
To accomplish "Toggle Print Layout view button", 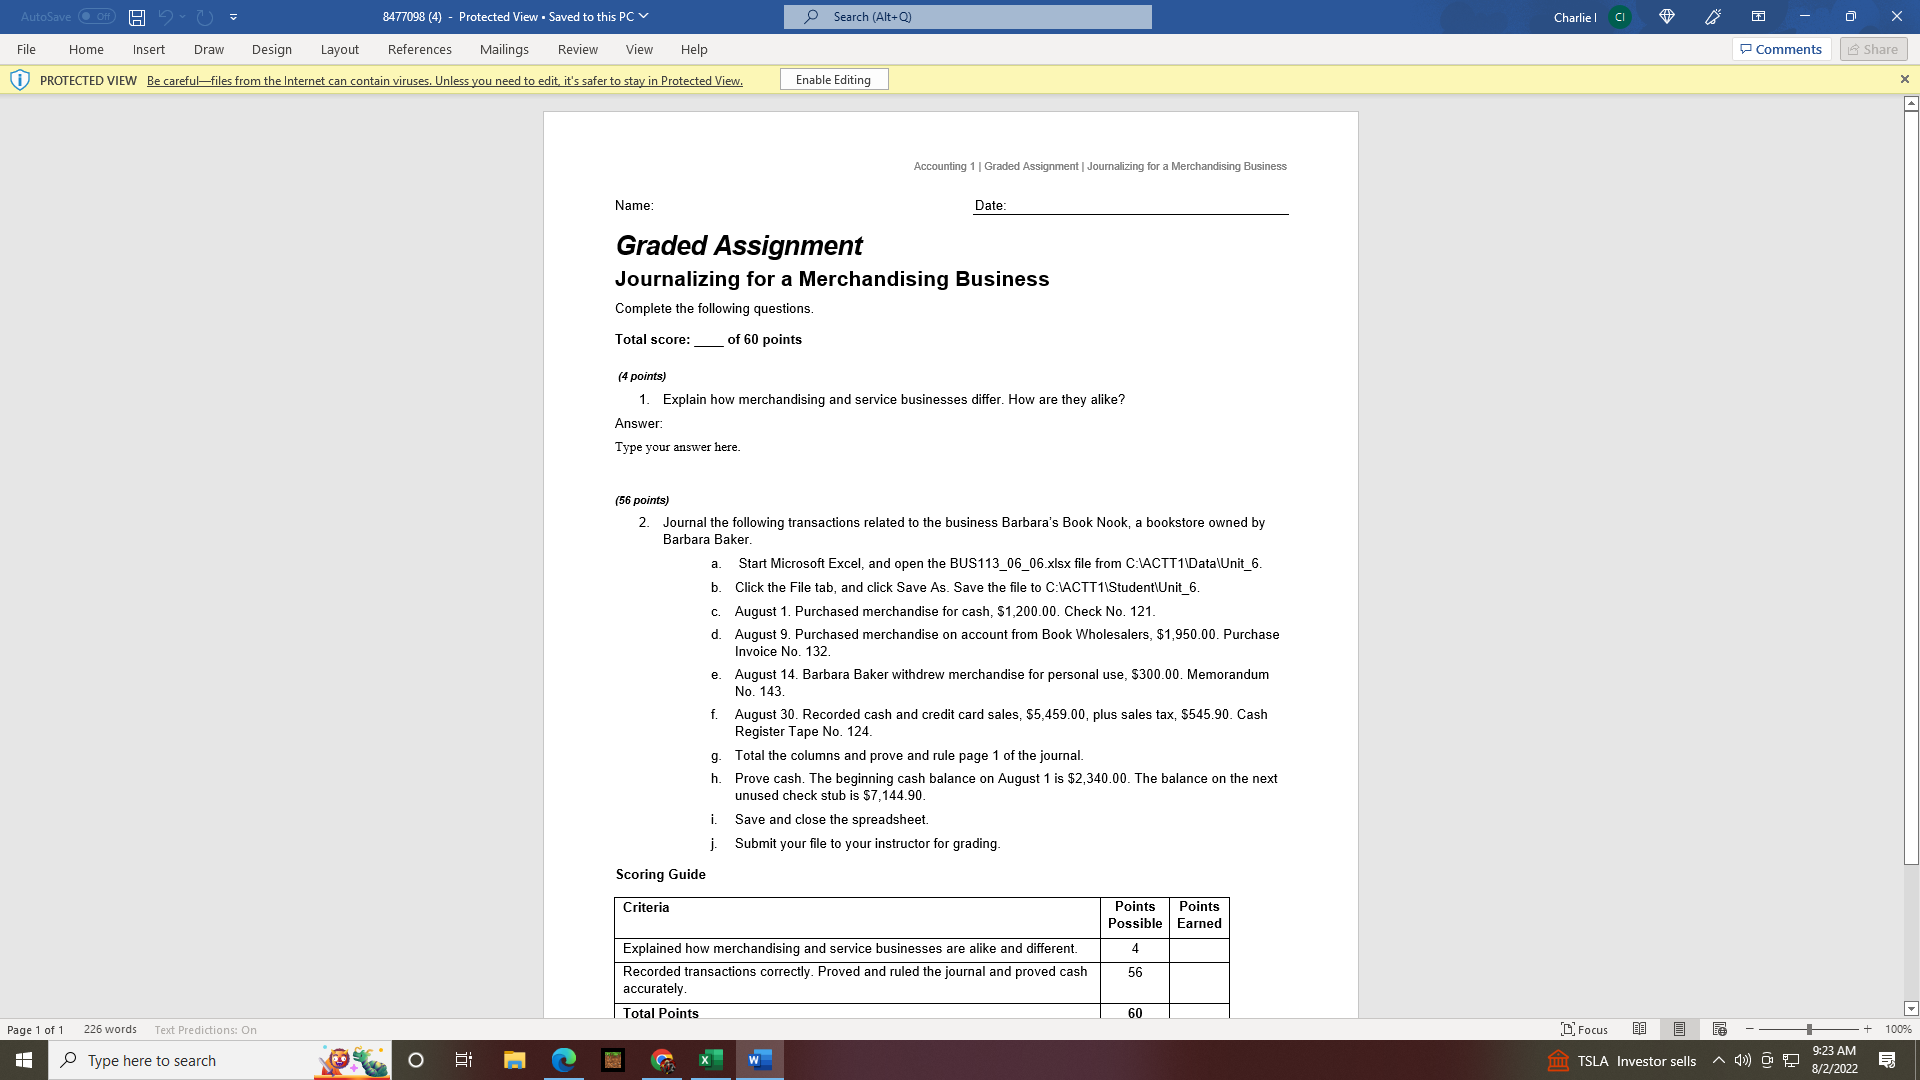I will pyautogui.click(x=1679, y=1029).
